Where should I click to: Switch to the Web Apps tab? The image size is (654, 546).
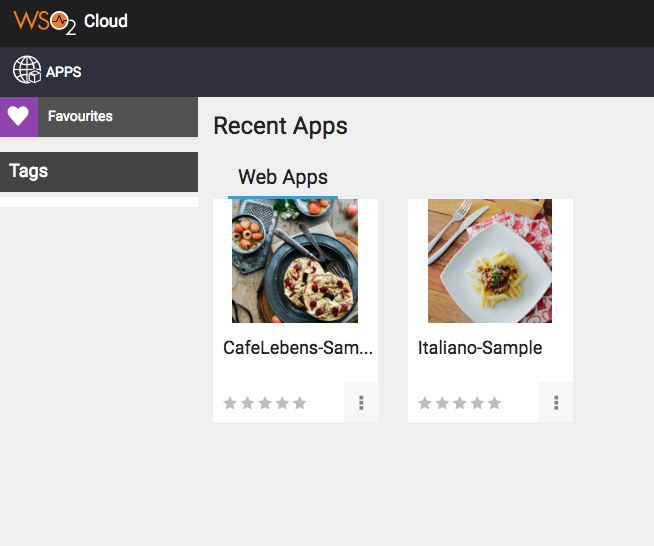283,178
